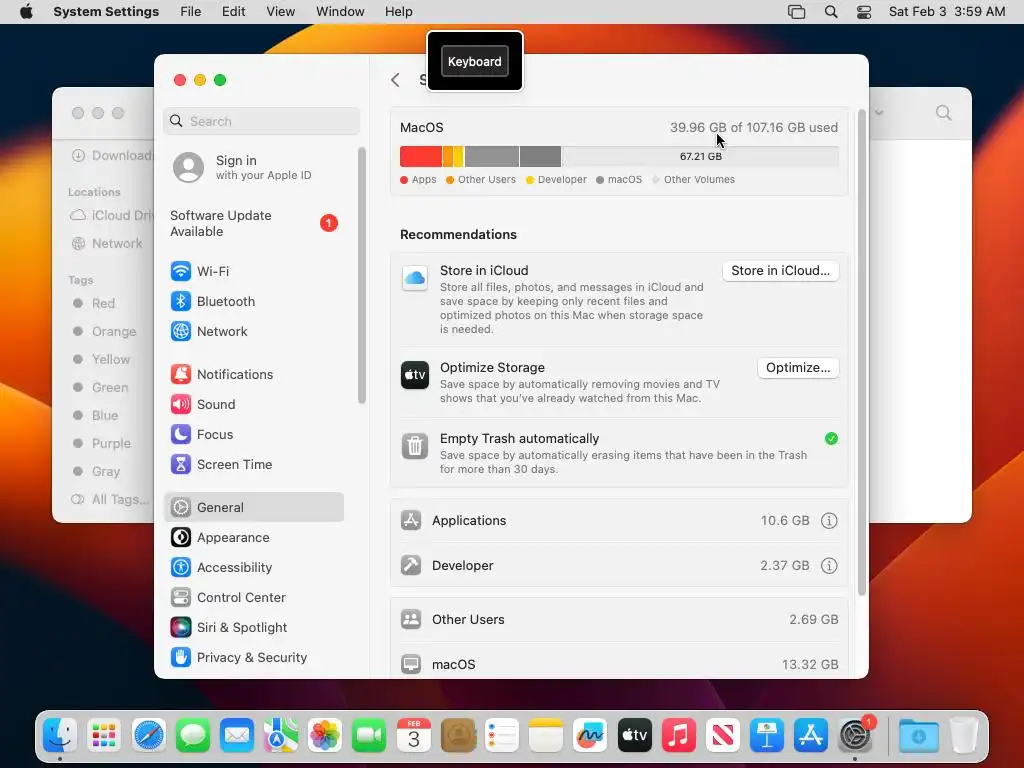Viewport: 1024px width, 768px height.
Task: Open Control Center settings
Action: pyautogui.click(x=253, y=598)
